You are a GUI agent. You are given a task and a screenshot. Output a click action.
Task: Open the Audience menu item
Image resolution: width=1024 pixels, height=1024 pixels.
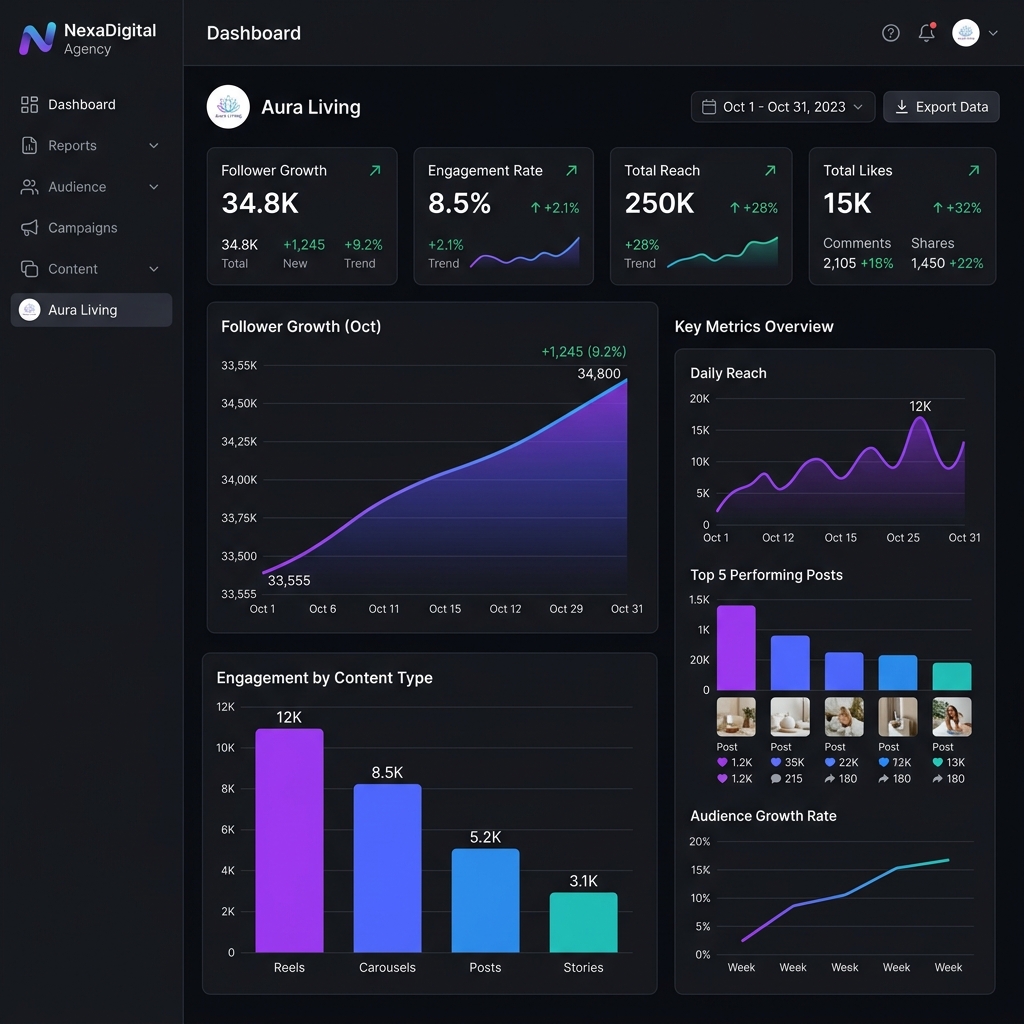pos(91,187)
